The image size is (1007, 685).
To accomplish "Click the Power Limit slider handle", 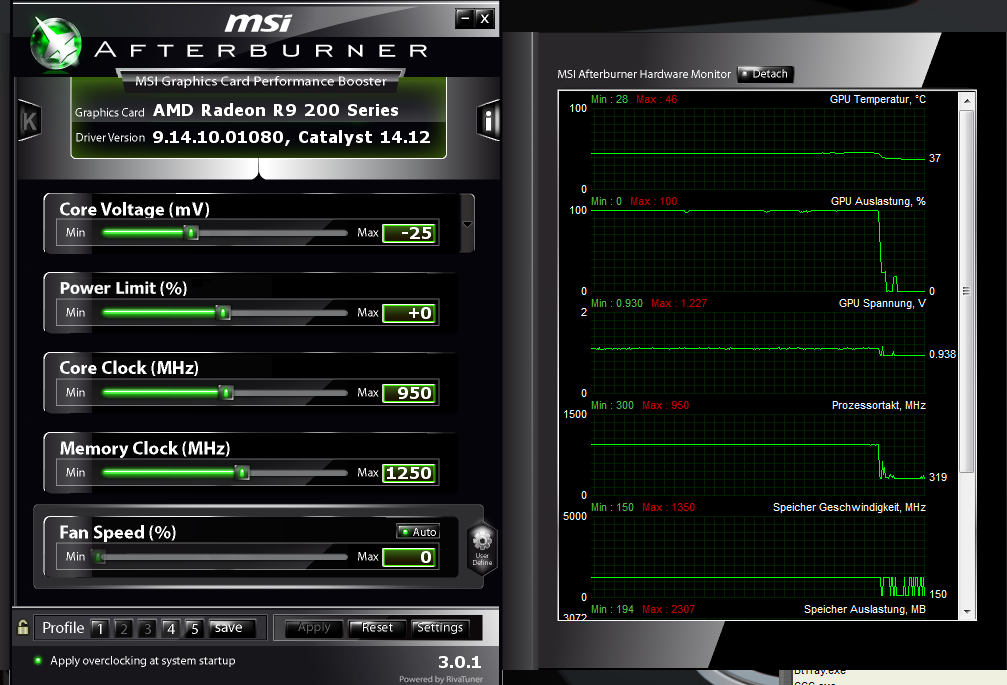I will point(223,313).
